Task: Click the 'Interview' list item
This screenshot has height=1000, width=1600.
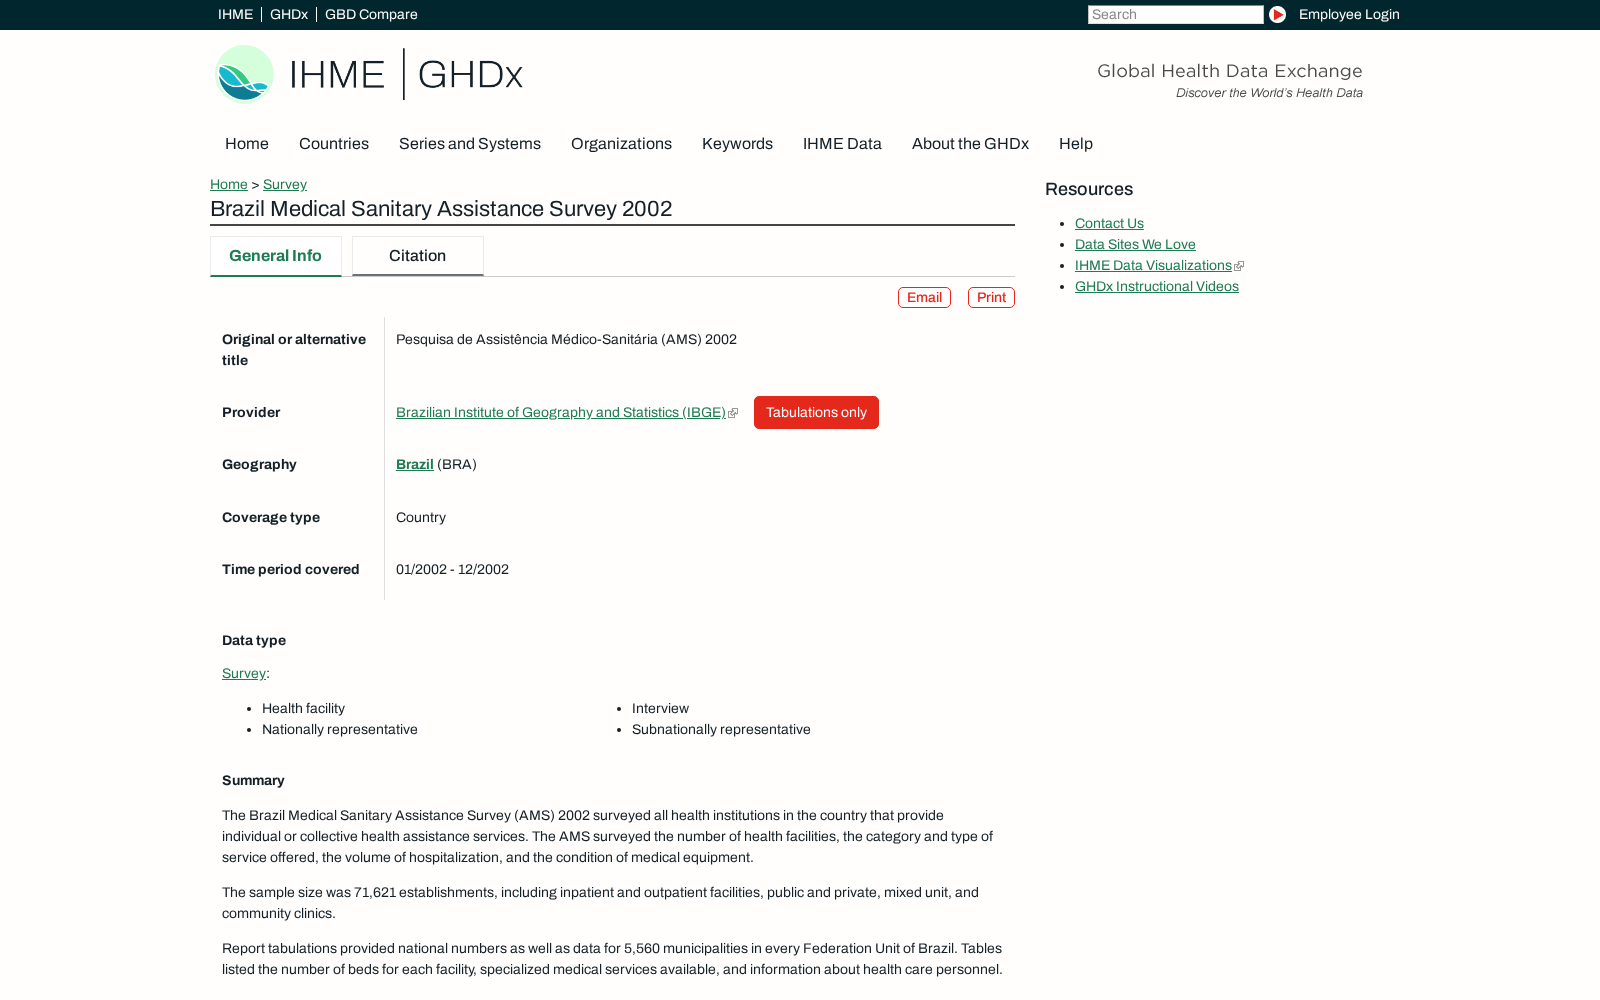Action: pyautogui.click(x=660, y=709)
